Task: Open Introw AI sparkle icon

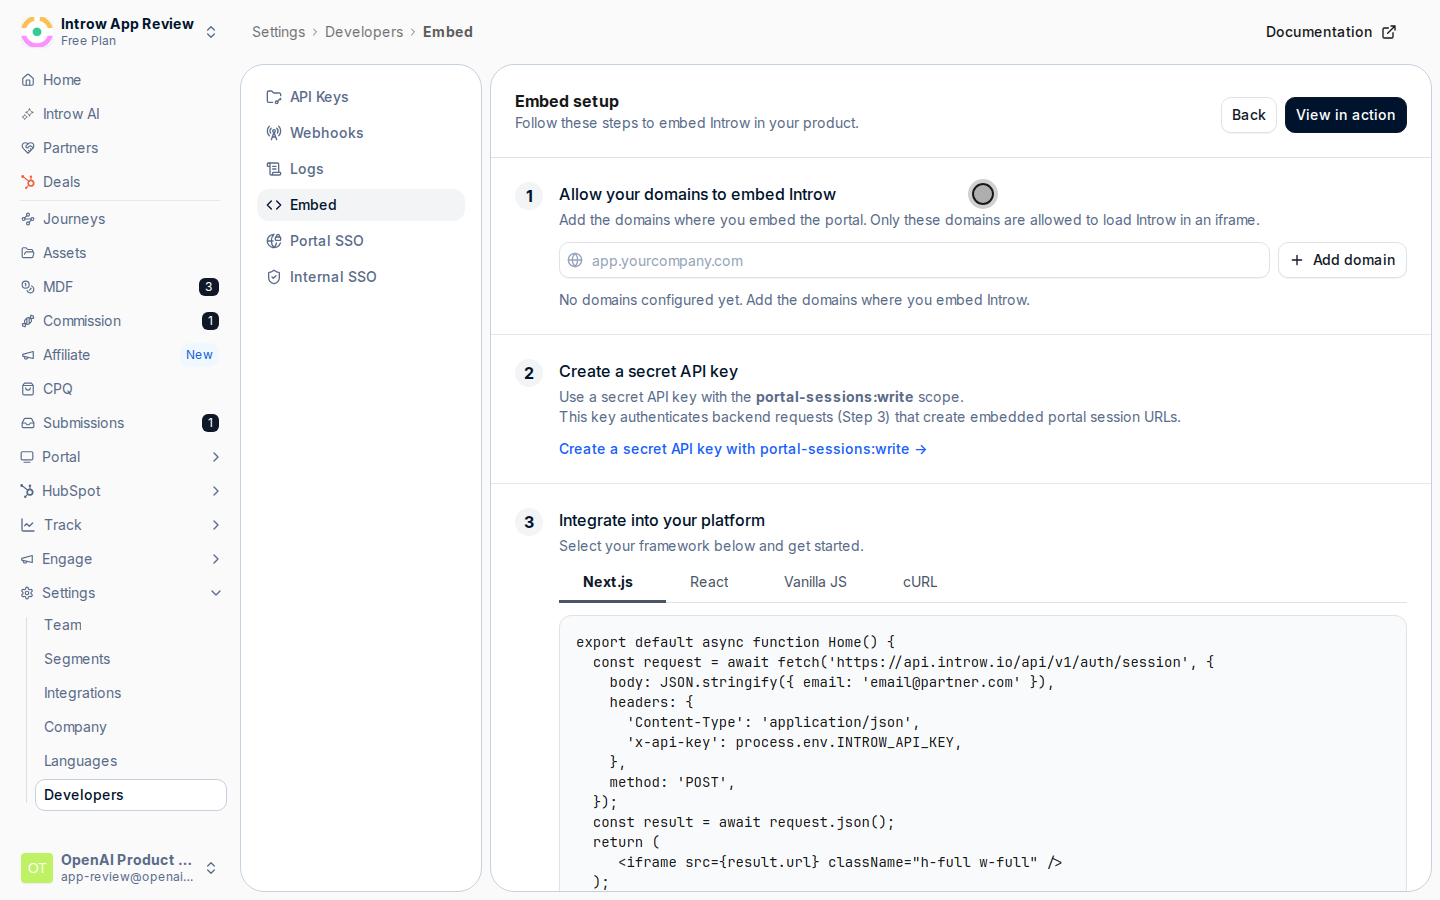Action: coord(28,114)
